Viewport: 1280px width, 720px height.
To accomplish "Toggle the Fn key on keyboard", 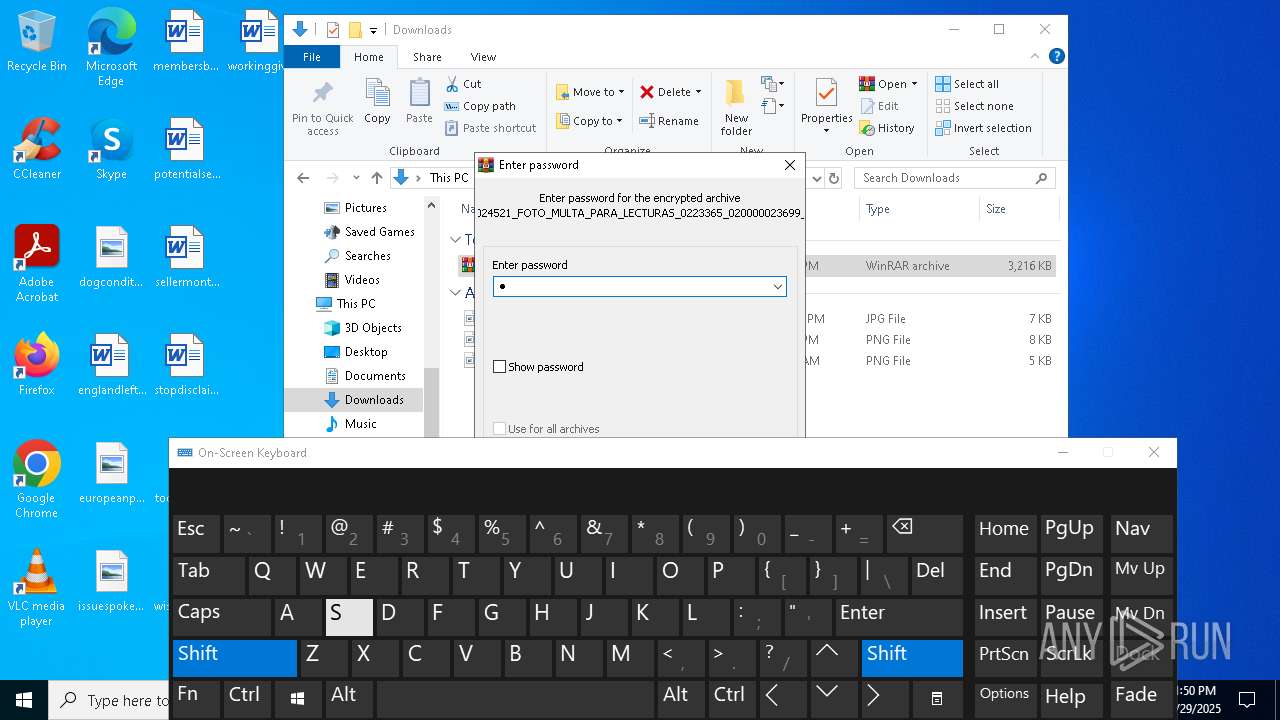I will (x=196, y=699).
